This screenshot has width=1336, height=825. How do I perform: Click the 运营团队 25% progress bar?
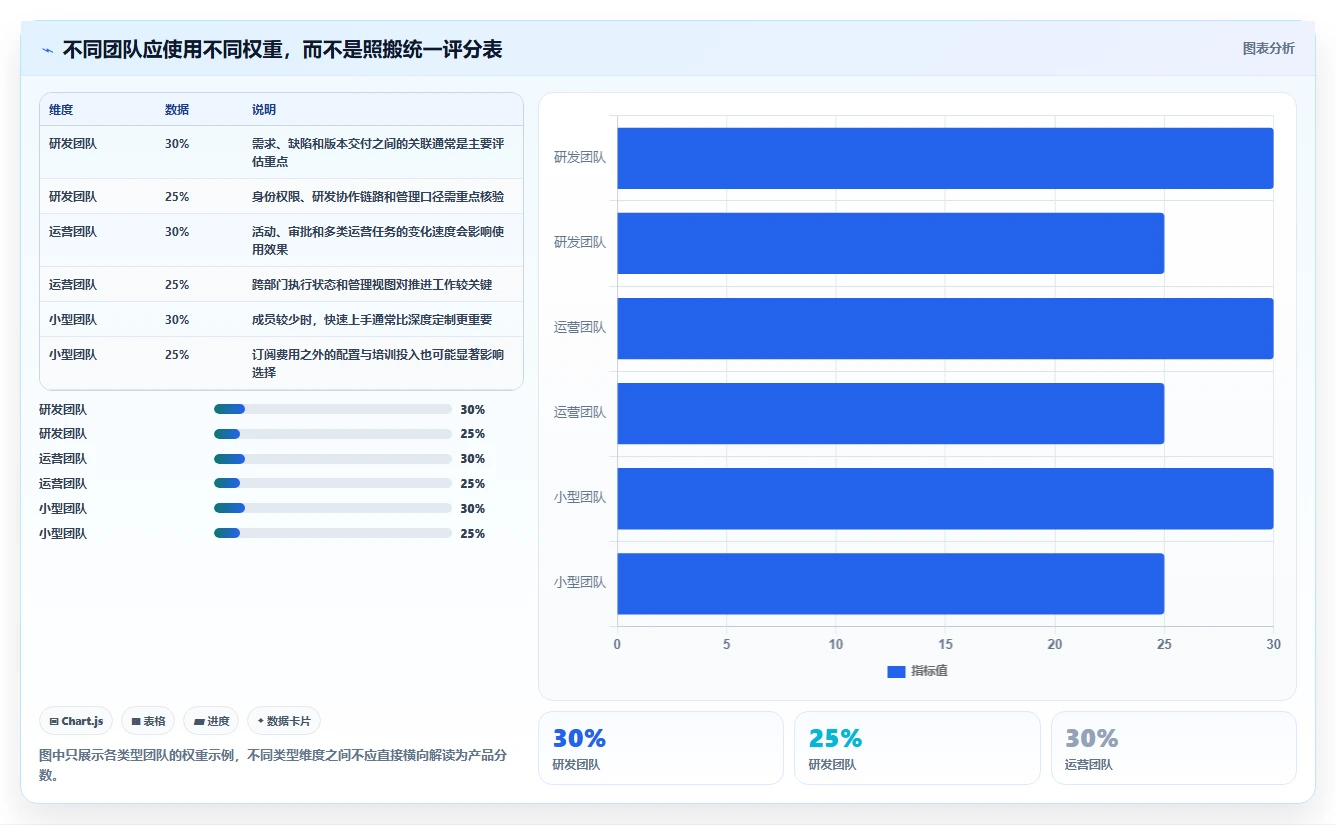(x=333, y=484)
